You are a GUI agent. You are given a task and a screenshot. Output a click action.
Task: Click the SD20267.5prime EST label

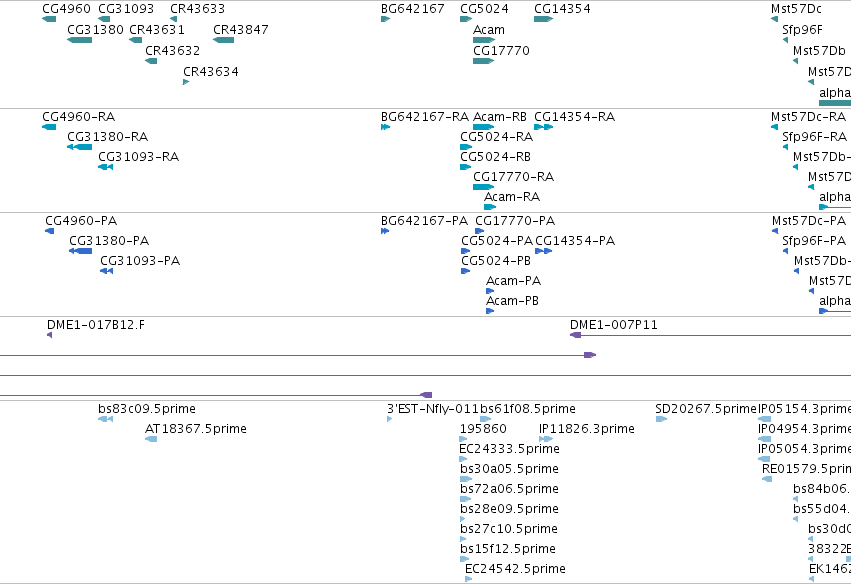(x=706, y=409)
